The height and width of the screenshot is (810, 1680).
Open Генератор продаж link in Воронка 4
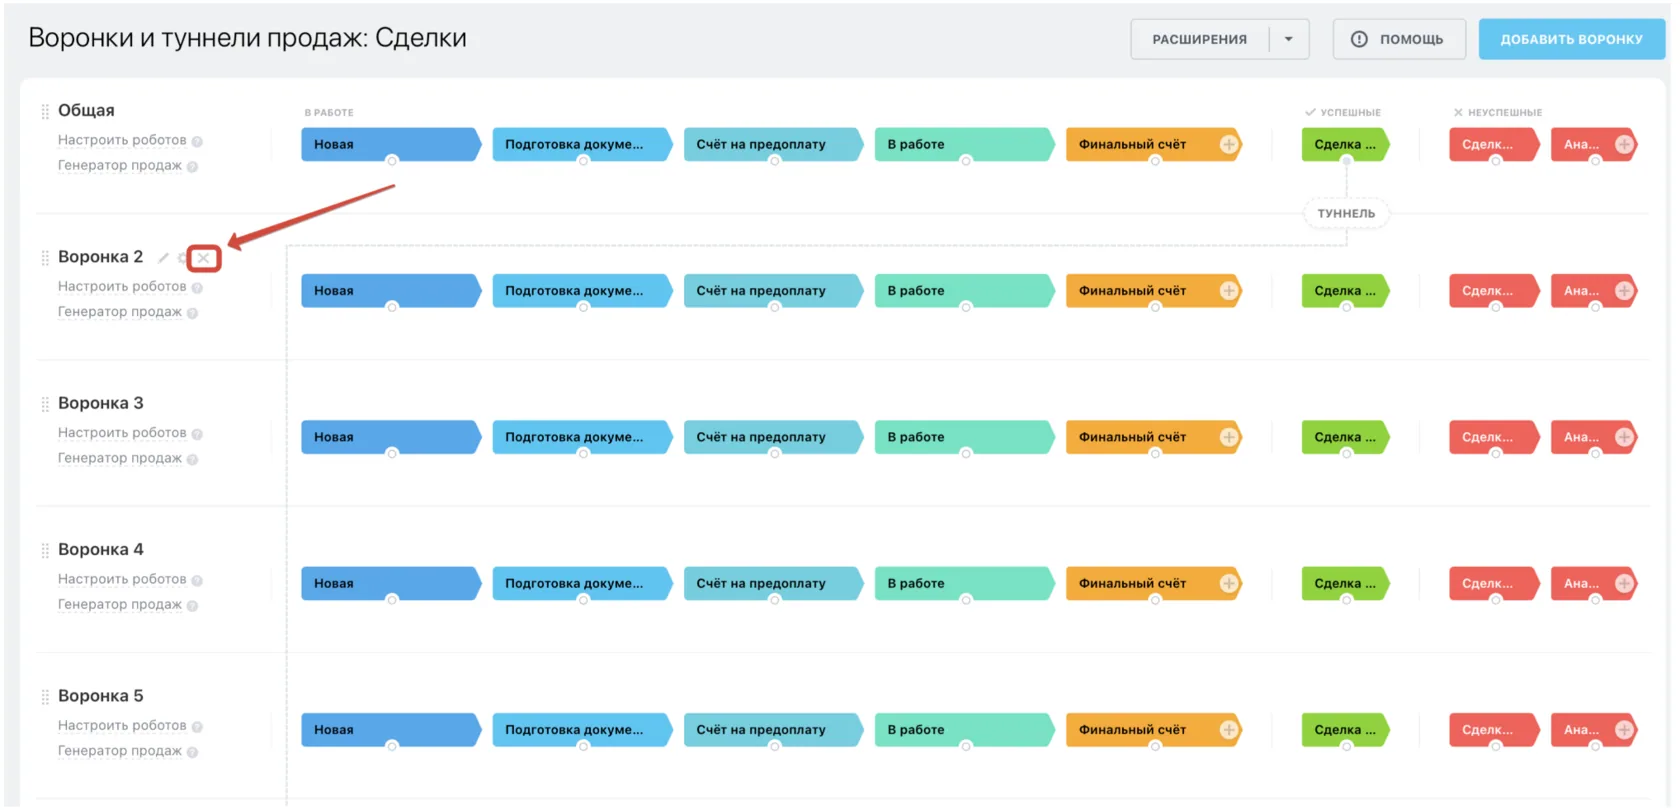click(x=120, y=604)
